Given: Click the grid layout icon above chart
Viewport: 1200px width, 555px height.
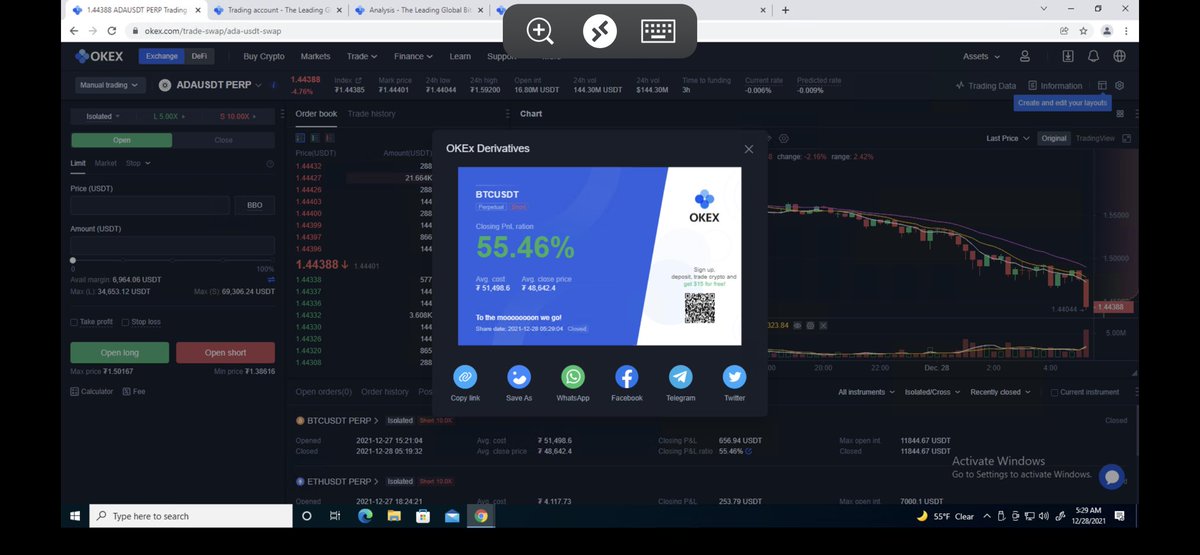Looking at the screenshot, I should [x=1120, y=114].
